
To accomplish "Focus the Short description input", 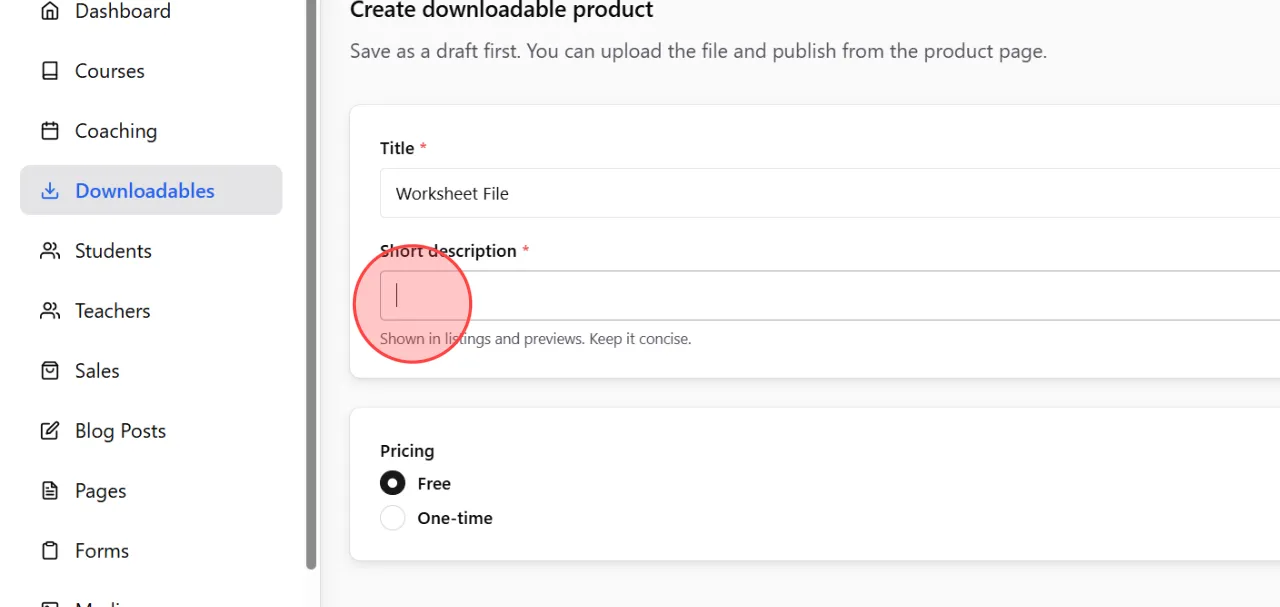I will tap(830, 295).
